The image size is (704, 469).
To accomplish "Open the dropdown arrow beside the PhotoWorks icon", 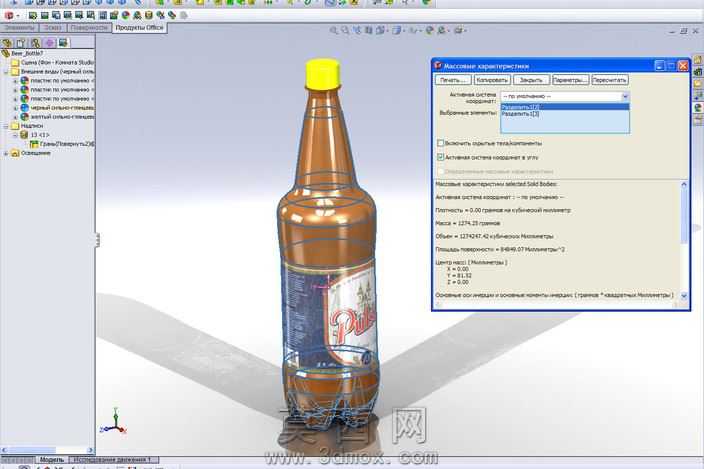I will (x=18, y=16).
